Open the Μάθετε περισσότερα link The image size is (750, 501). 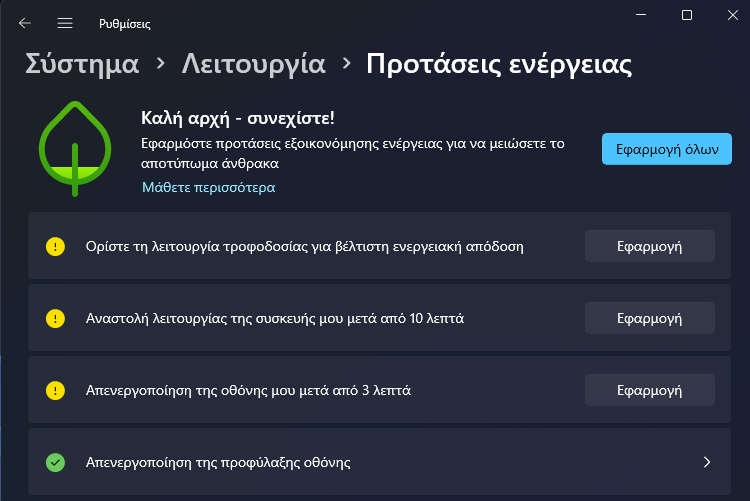[x=208, y=187]
